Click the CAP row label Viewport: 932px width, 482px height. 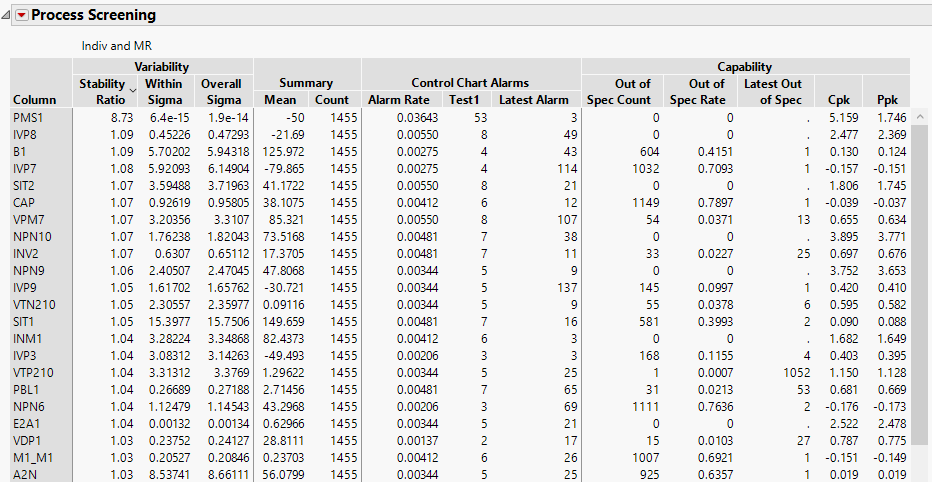(24, 203)
